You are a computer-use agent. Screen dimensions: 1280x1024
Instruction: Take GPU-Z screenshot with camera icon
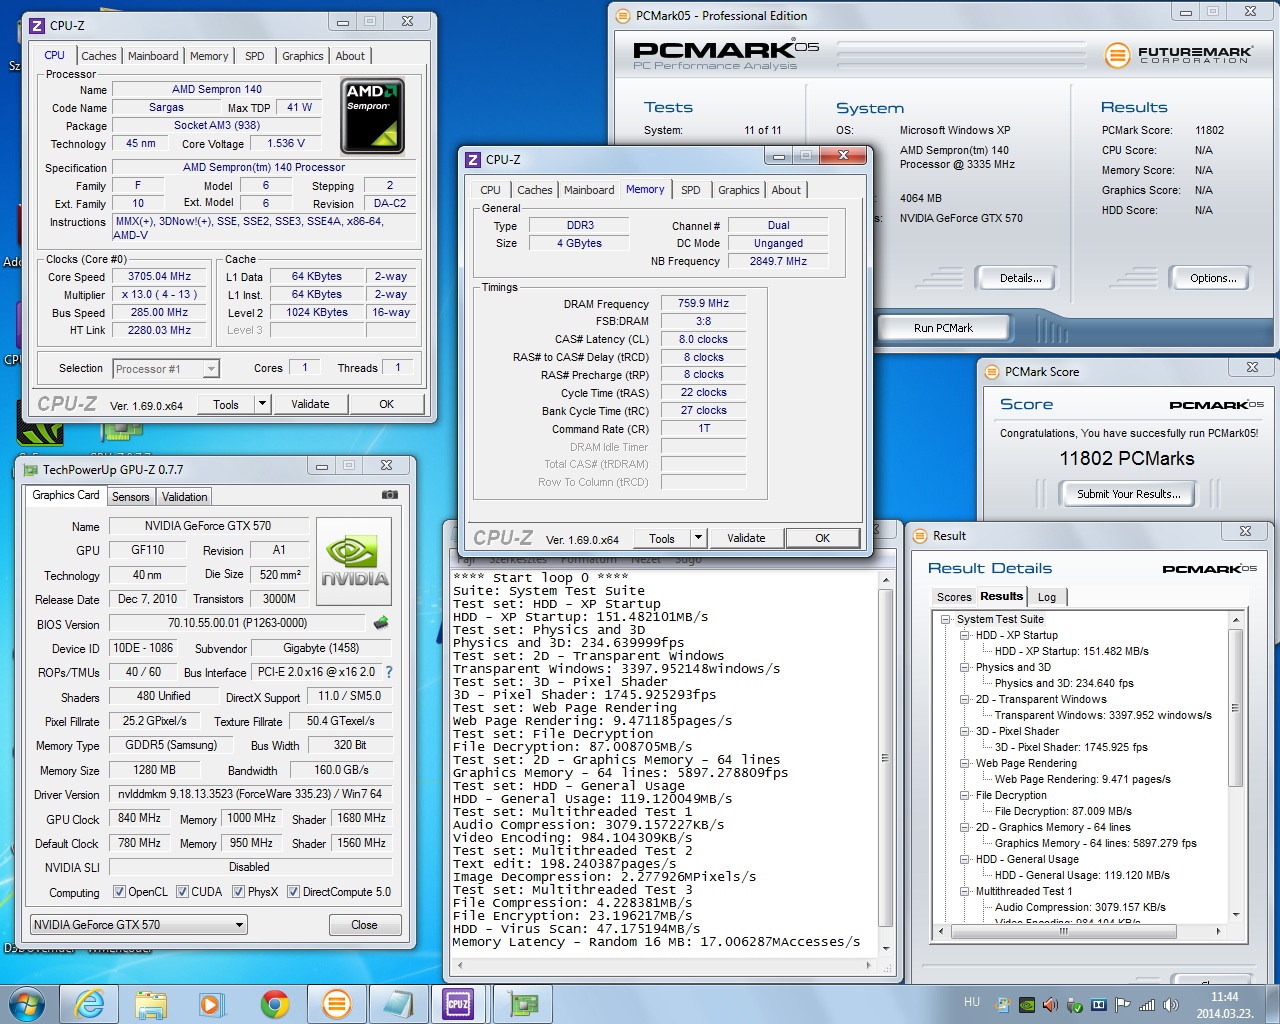390,495
